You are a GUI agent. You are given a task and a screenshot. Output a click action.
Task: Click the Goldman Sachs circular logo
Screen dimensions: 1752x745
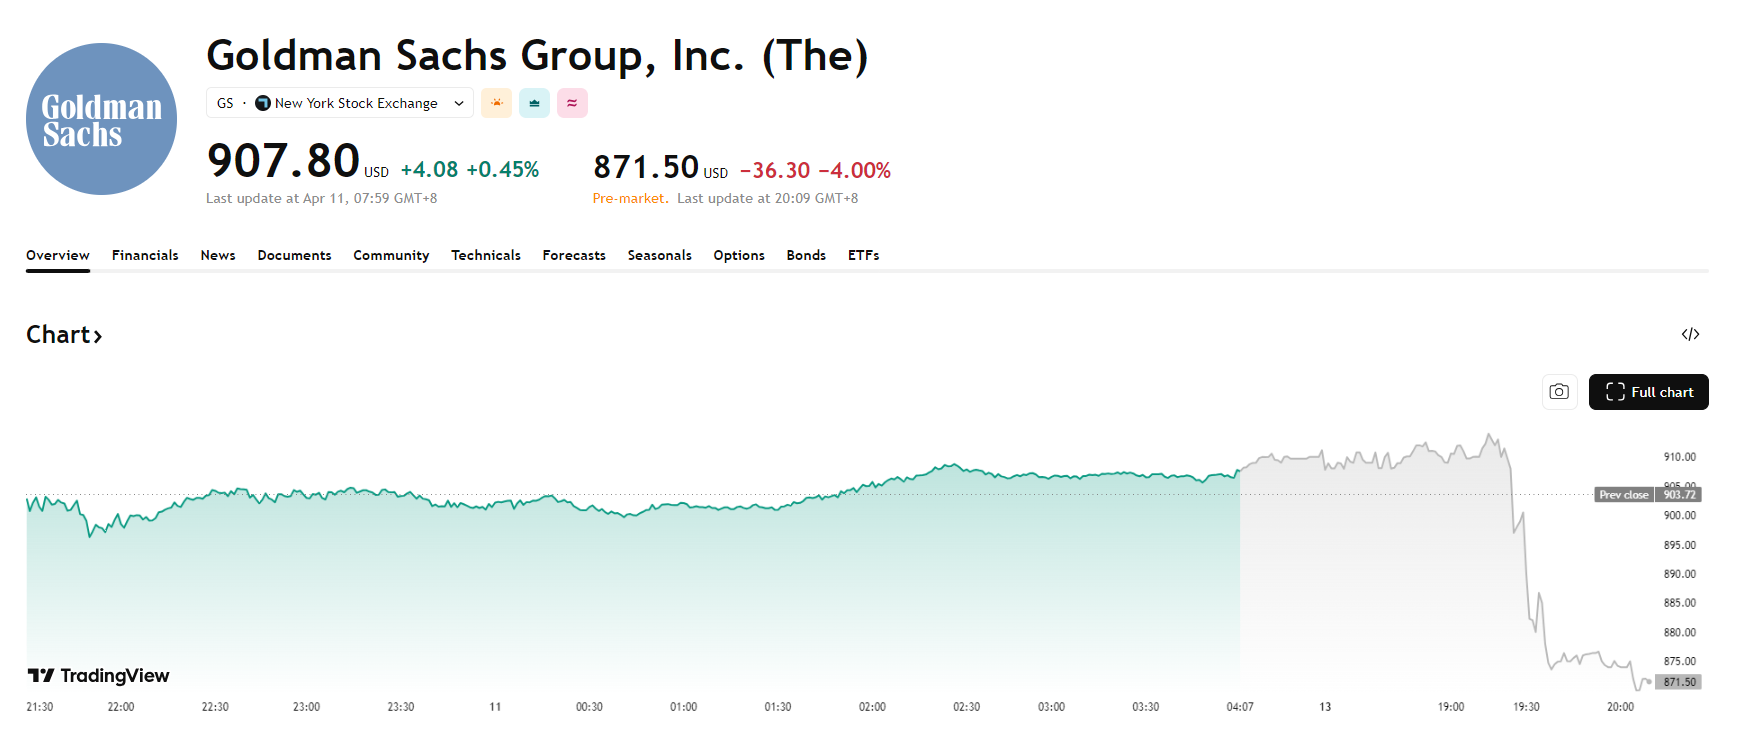click(101, 118)
